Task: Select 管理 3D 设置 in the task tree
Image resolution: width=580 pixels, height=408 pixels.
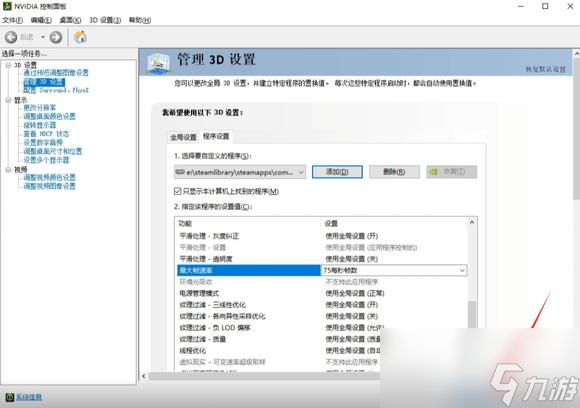Action: (44, 82)
